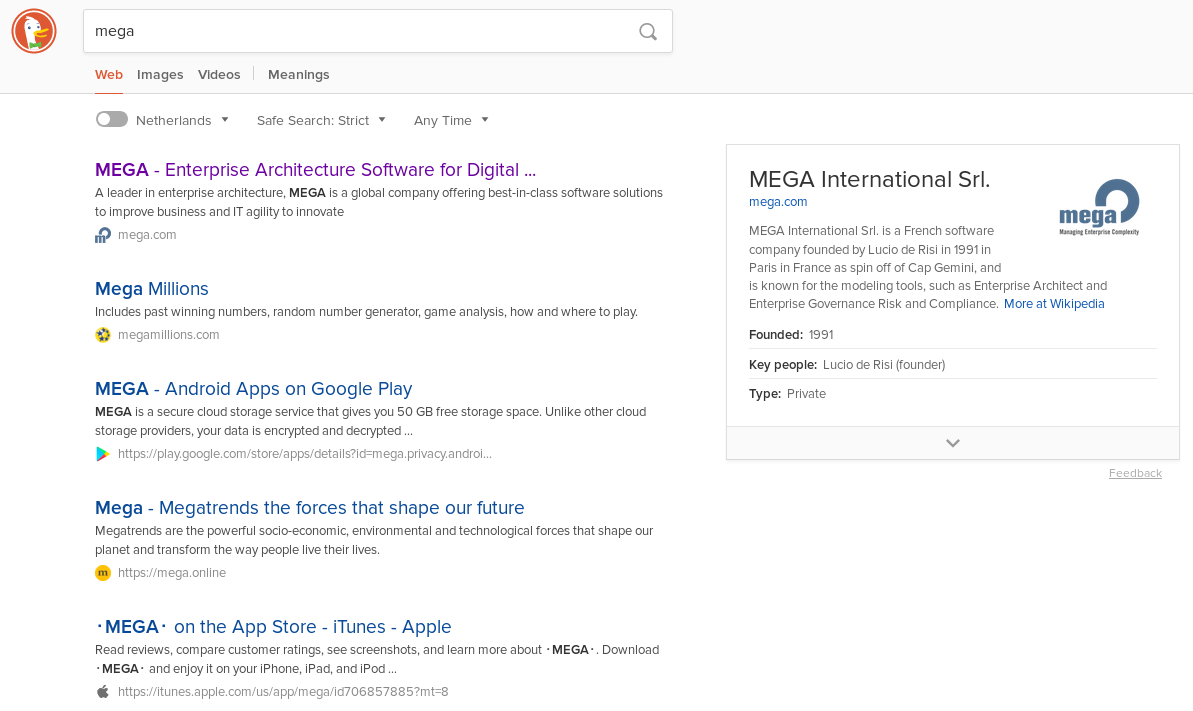
Task: Click the mega.com link in info box
Action: 778,202
